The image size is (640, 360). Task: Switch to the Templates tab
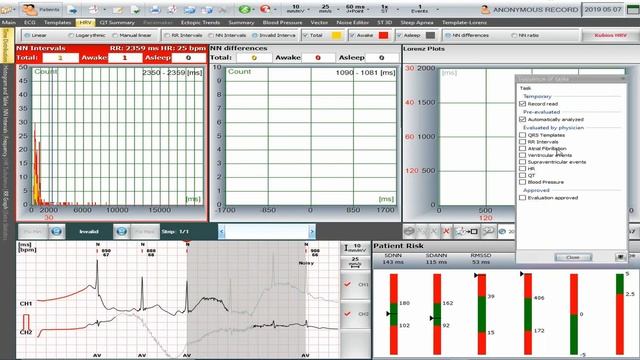point(58,22)
